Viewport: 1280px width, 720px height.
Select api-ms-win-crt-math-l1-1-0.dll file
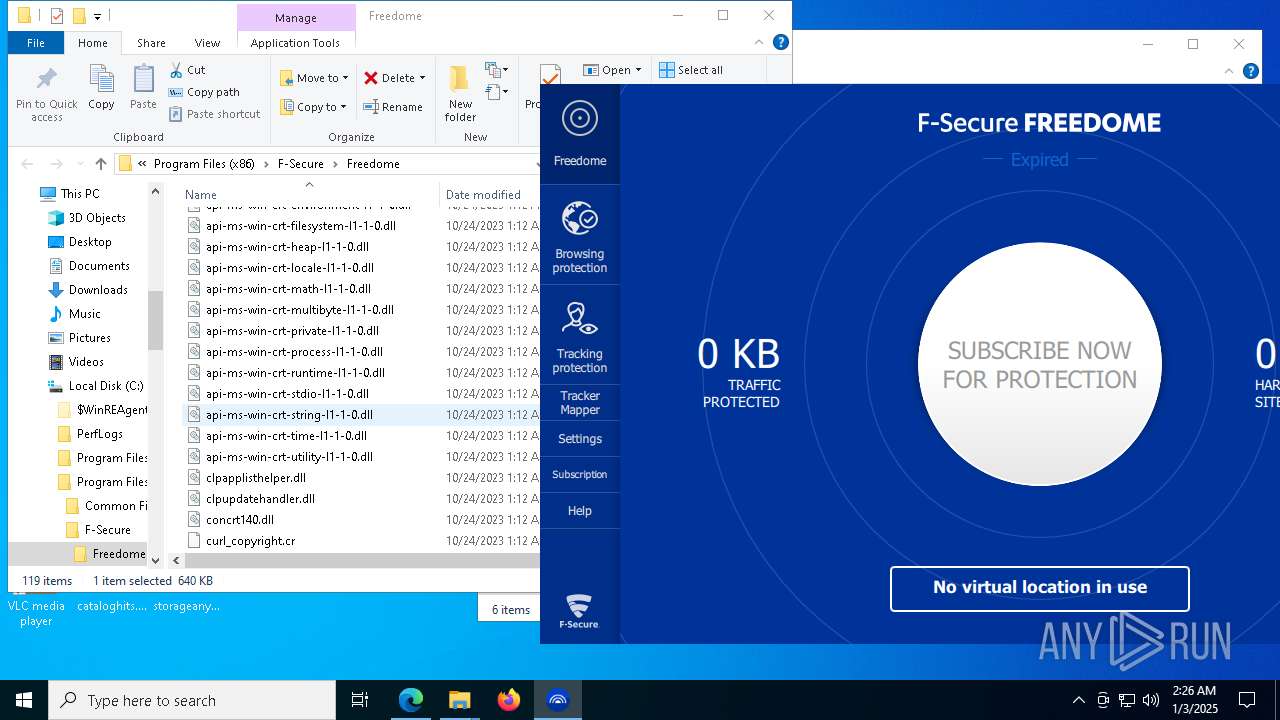click(x=288, y=289)
